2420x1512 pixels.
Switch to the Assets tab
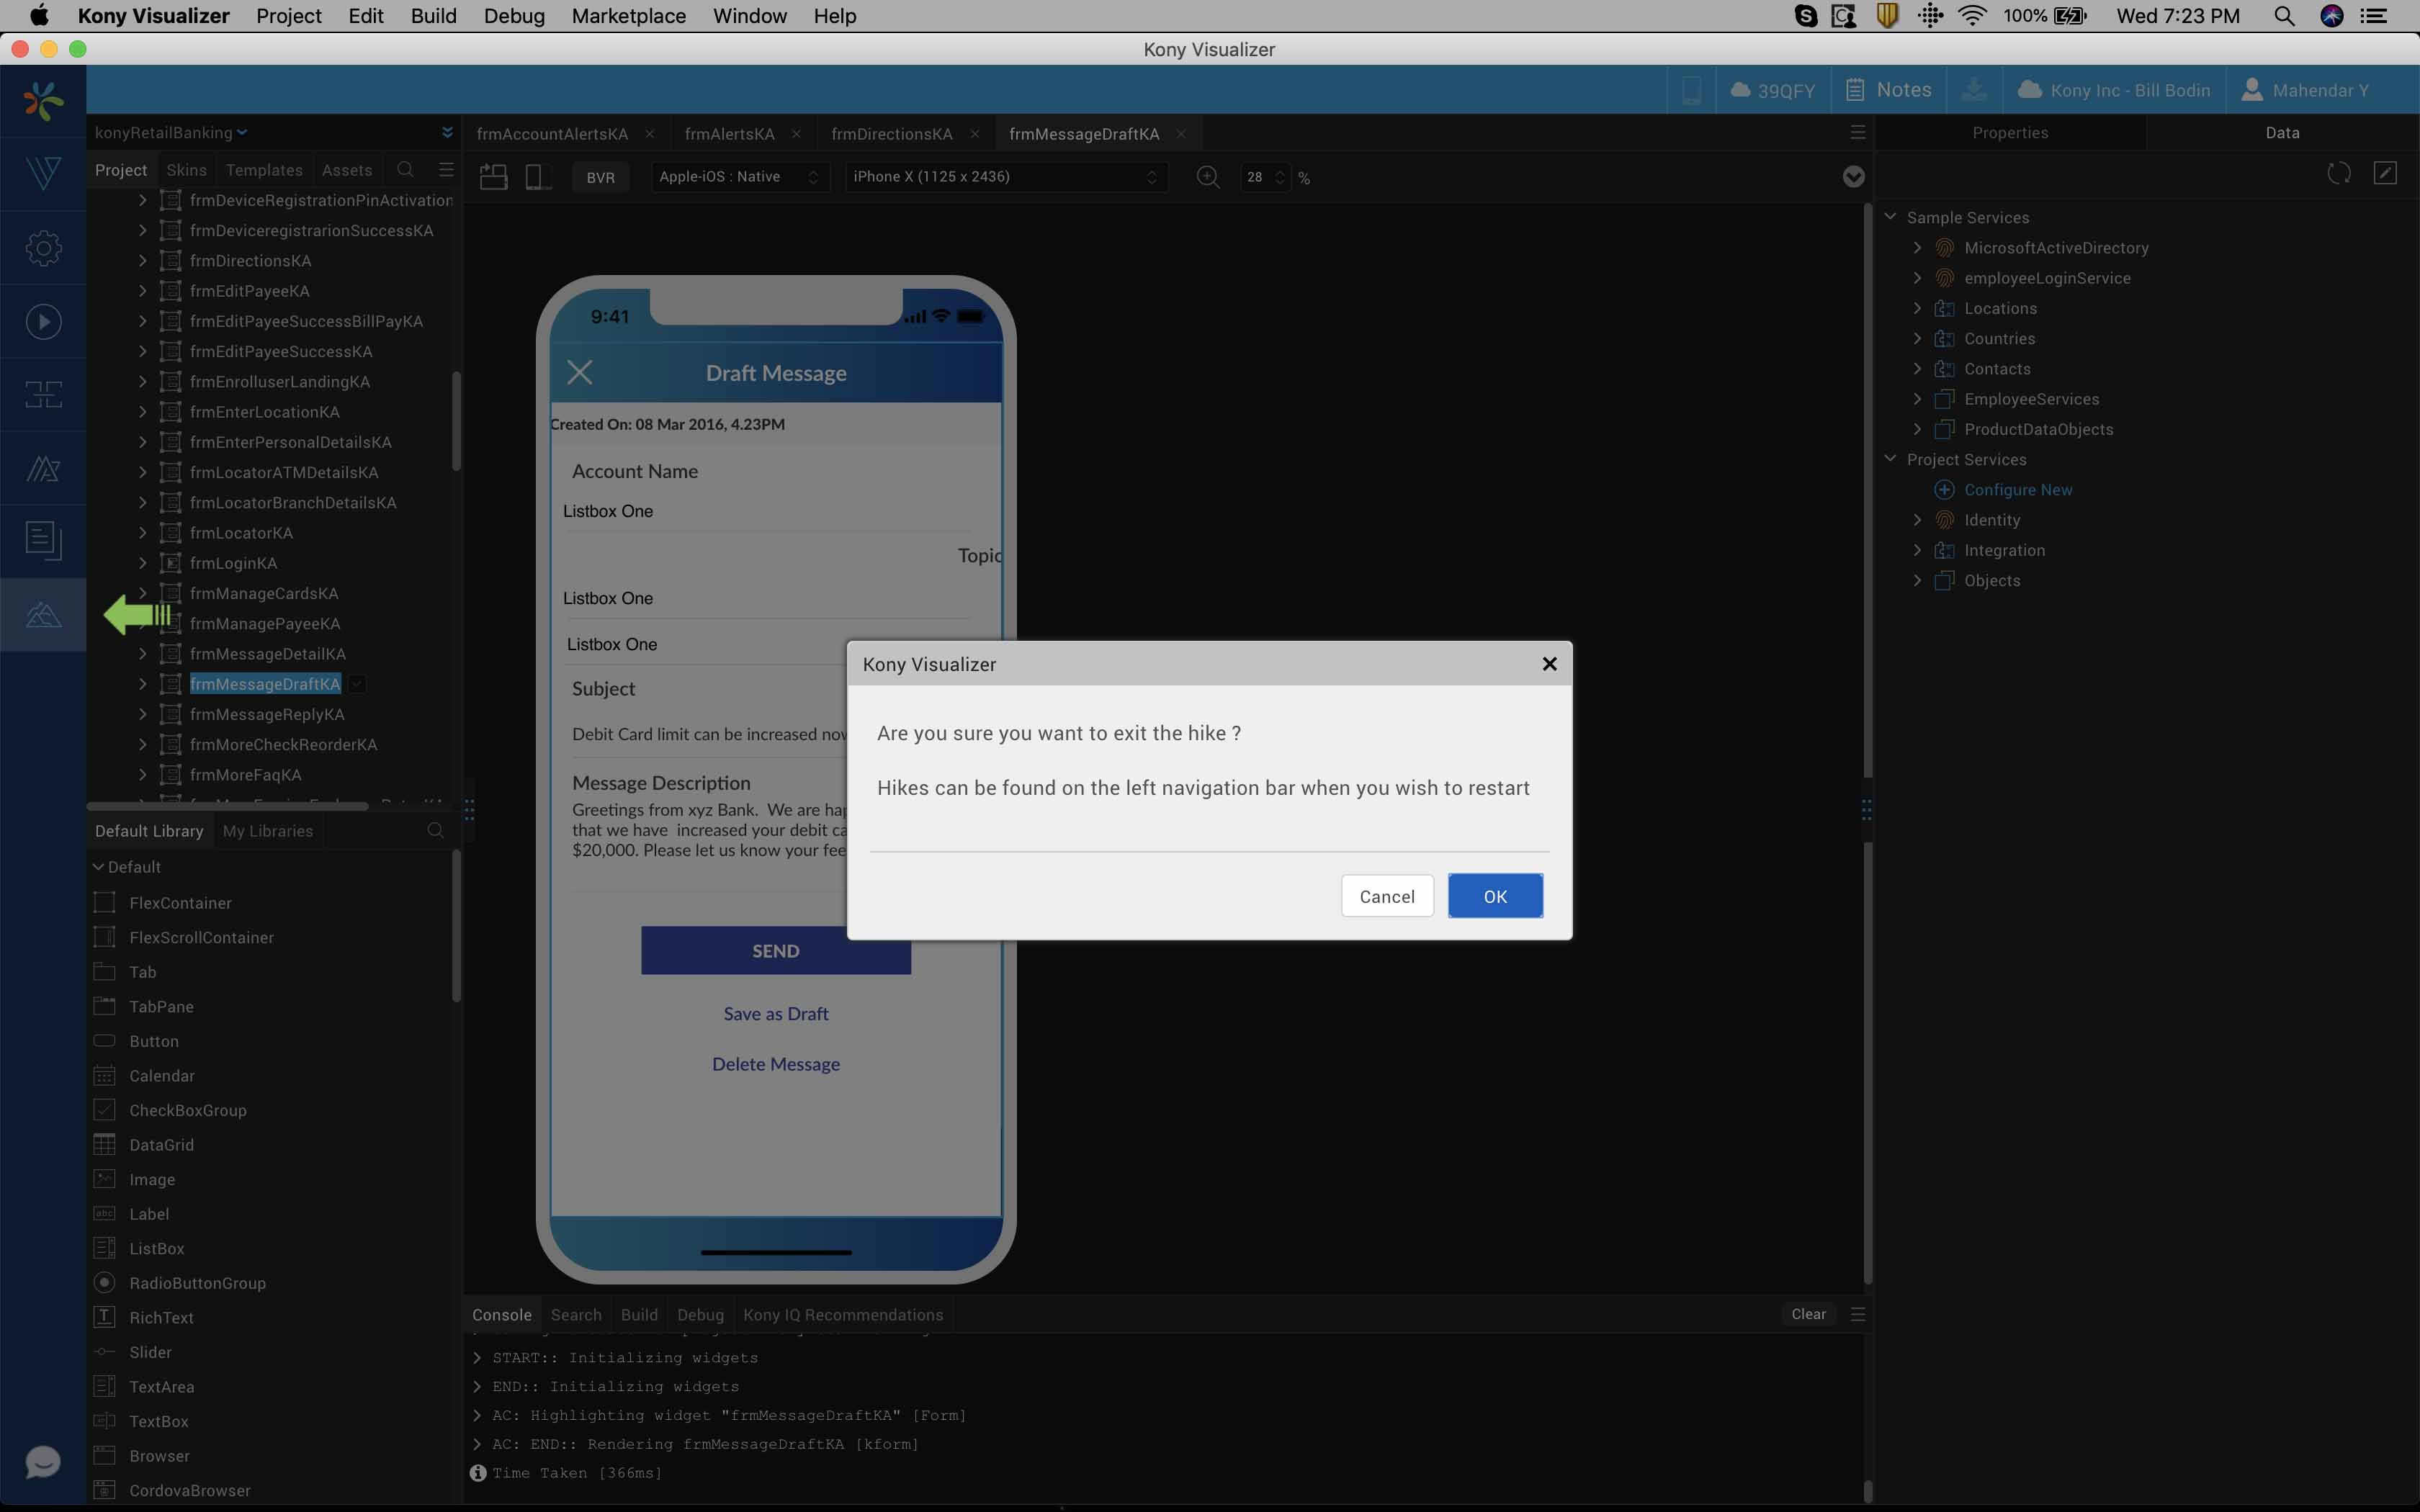coord(346,170)
